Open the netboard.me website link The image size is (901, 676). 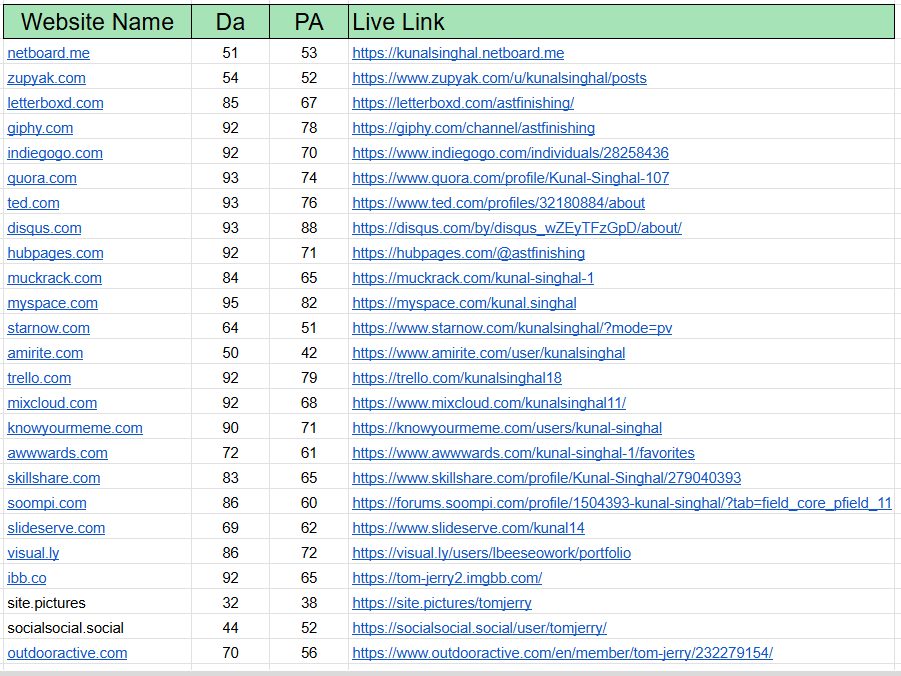tap(48, 53)
